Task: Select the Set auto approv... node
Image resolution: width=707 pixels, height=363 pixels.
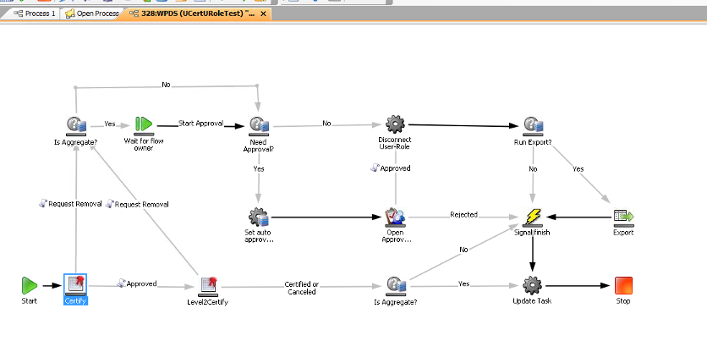Action: coord(259,217)
